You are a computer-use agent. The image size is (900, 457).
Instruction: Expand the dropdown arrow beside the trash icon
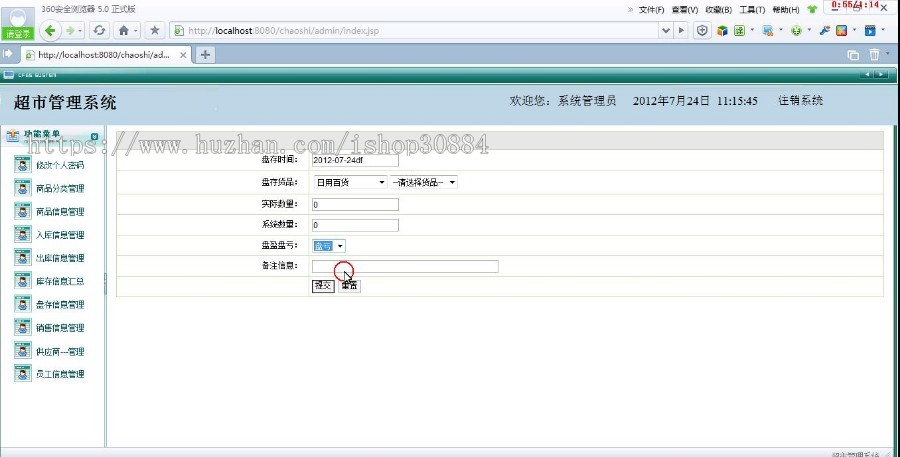[x=887, y=53]
